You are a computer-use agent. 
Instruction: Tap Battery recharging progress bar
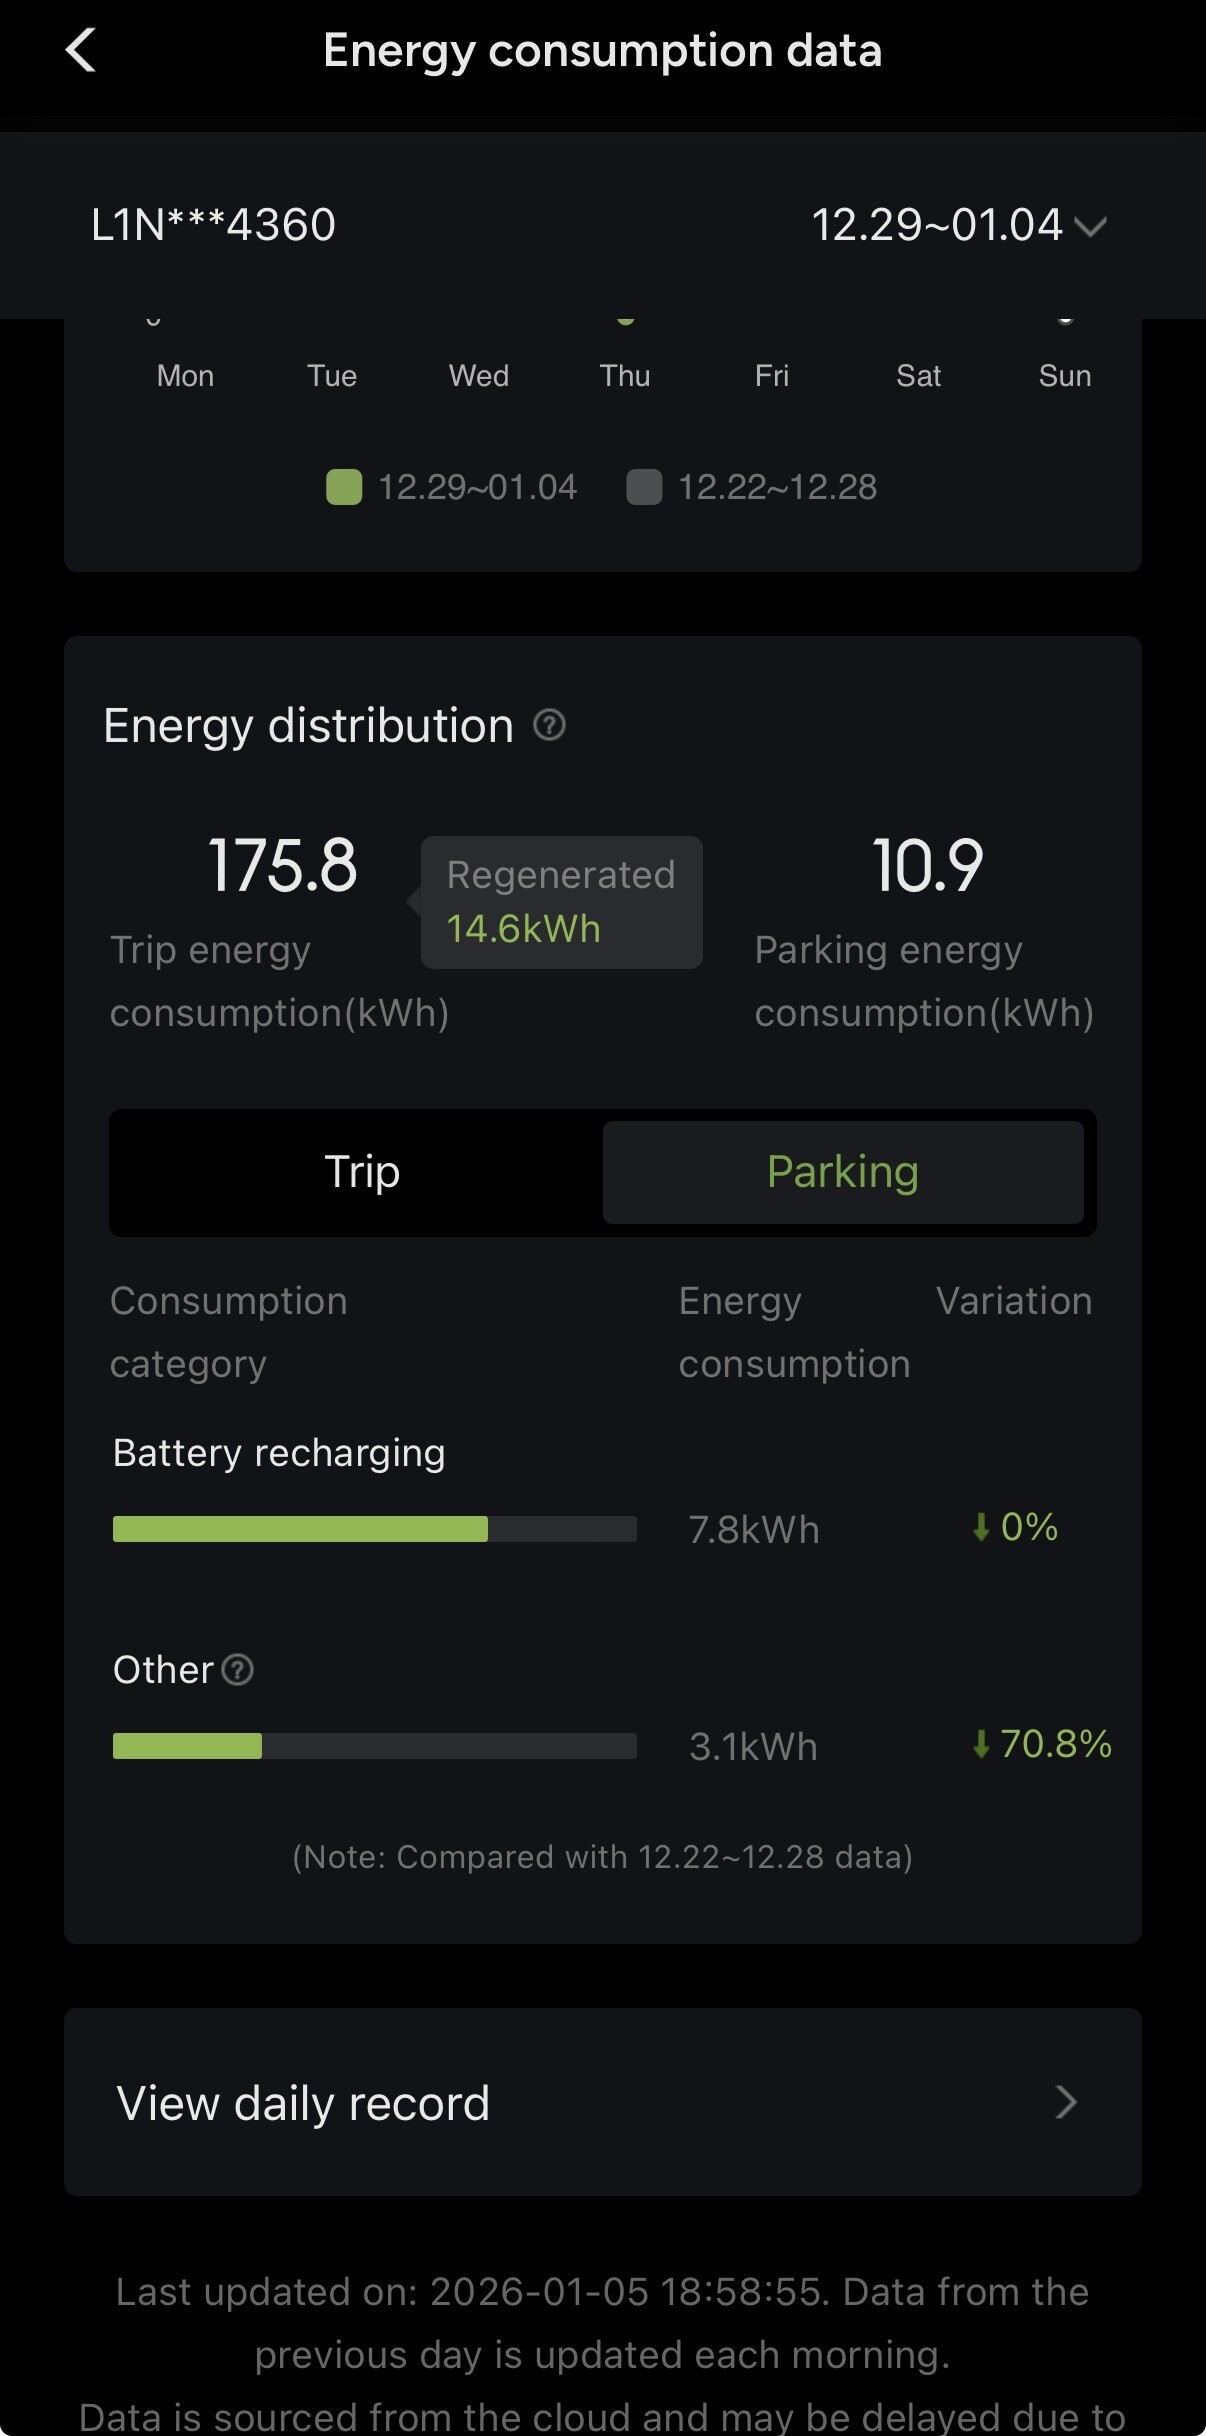(x=374, y=1529)
